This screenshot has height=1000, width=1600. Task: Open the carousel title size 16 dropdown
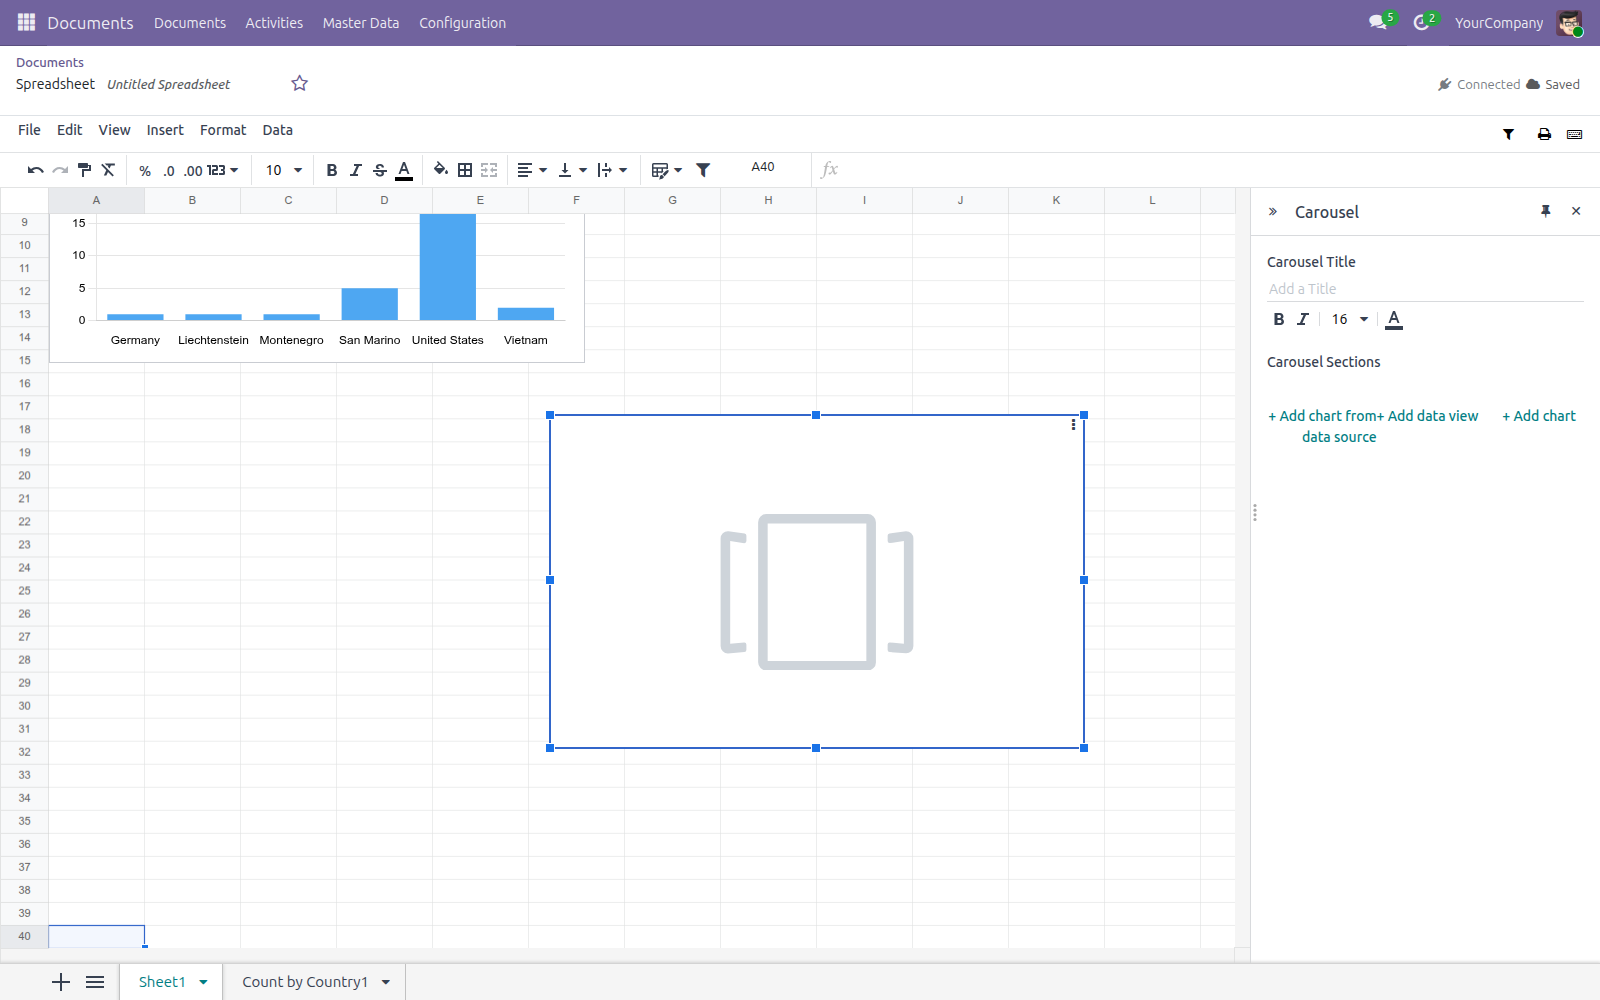(1349, 319)
